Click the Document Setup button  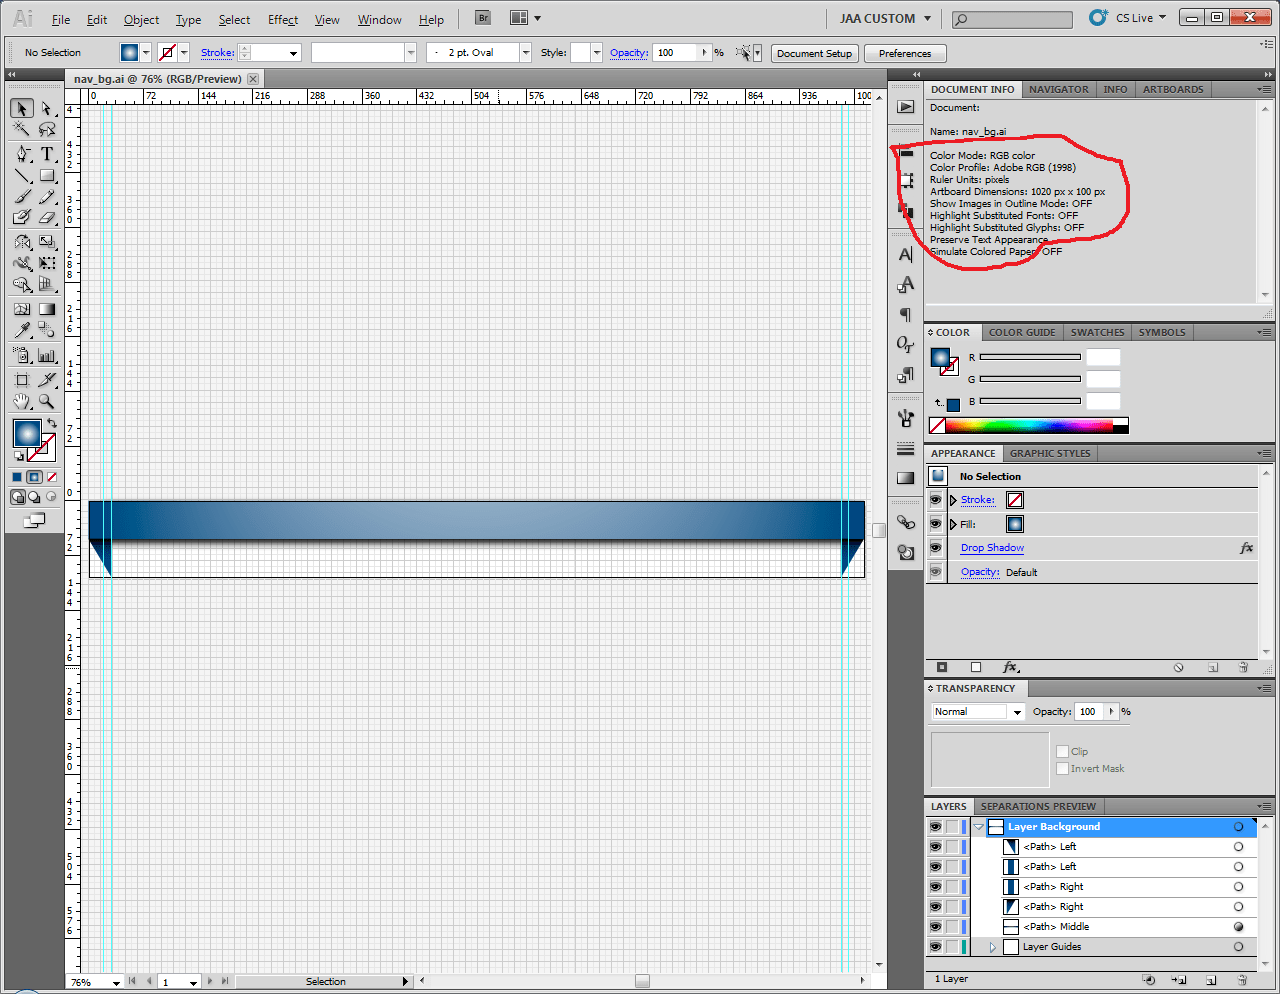814,53
